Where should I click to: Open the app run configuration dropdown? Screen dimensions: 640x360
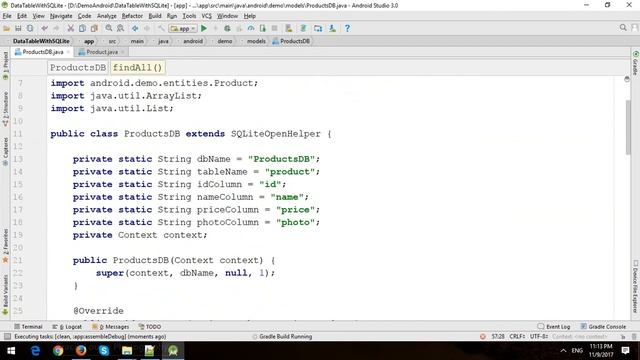coord(183,29)
